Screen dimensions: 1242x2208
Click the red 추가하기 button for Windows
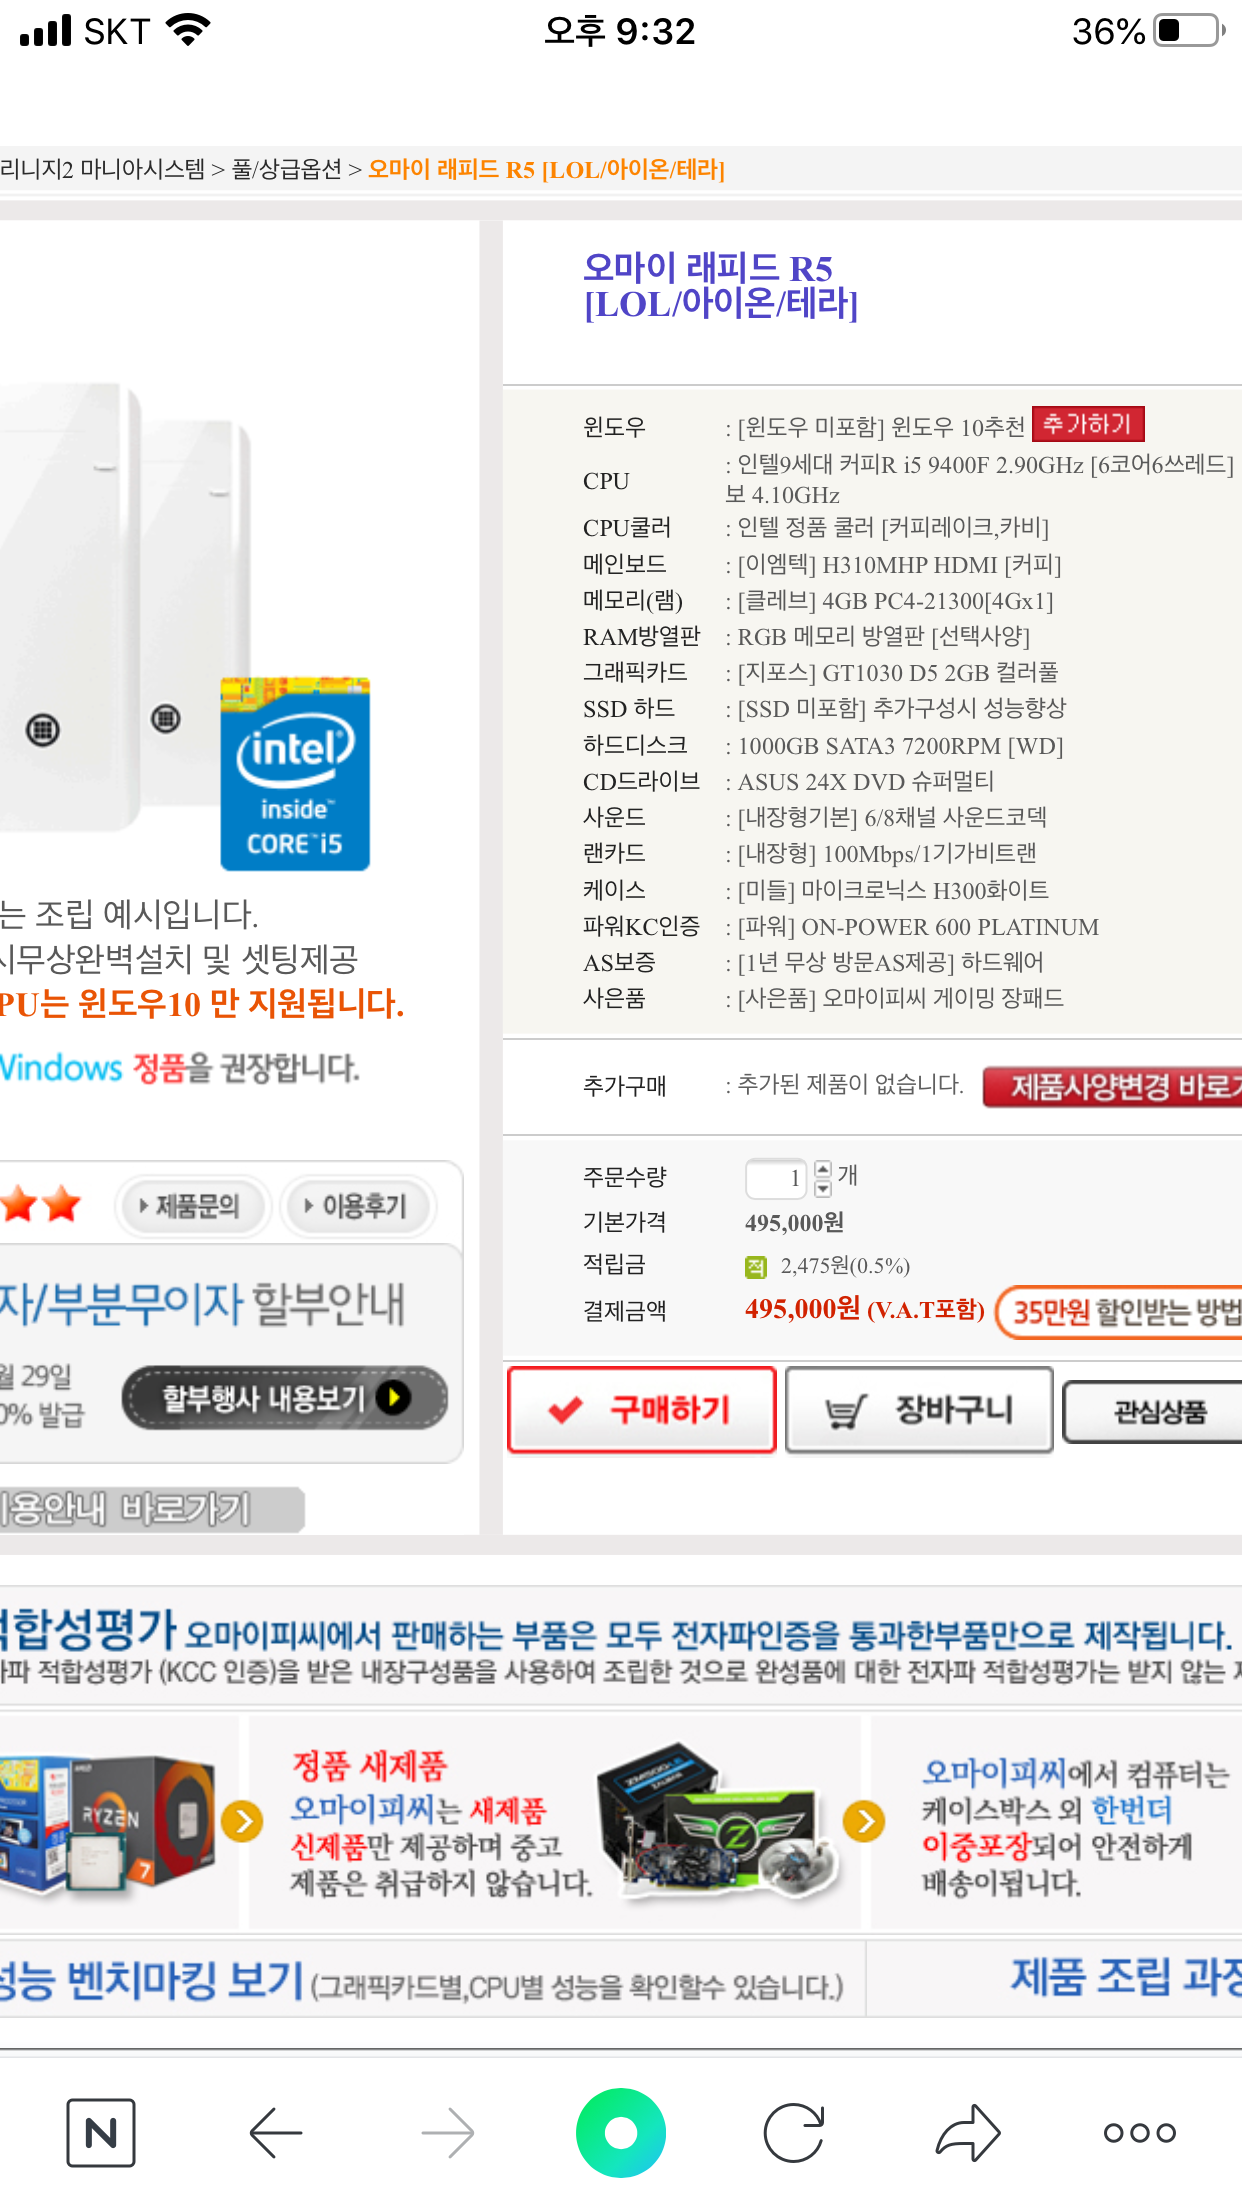pos(1088,424)
